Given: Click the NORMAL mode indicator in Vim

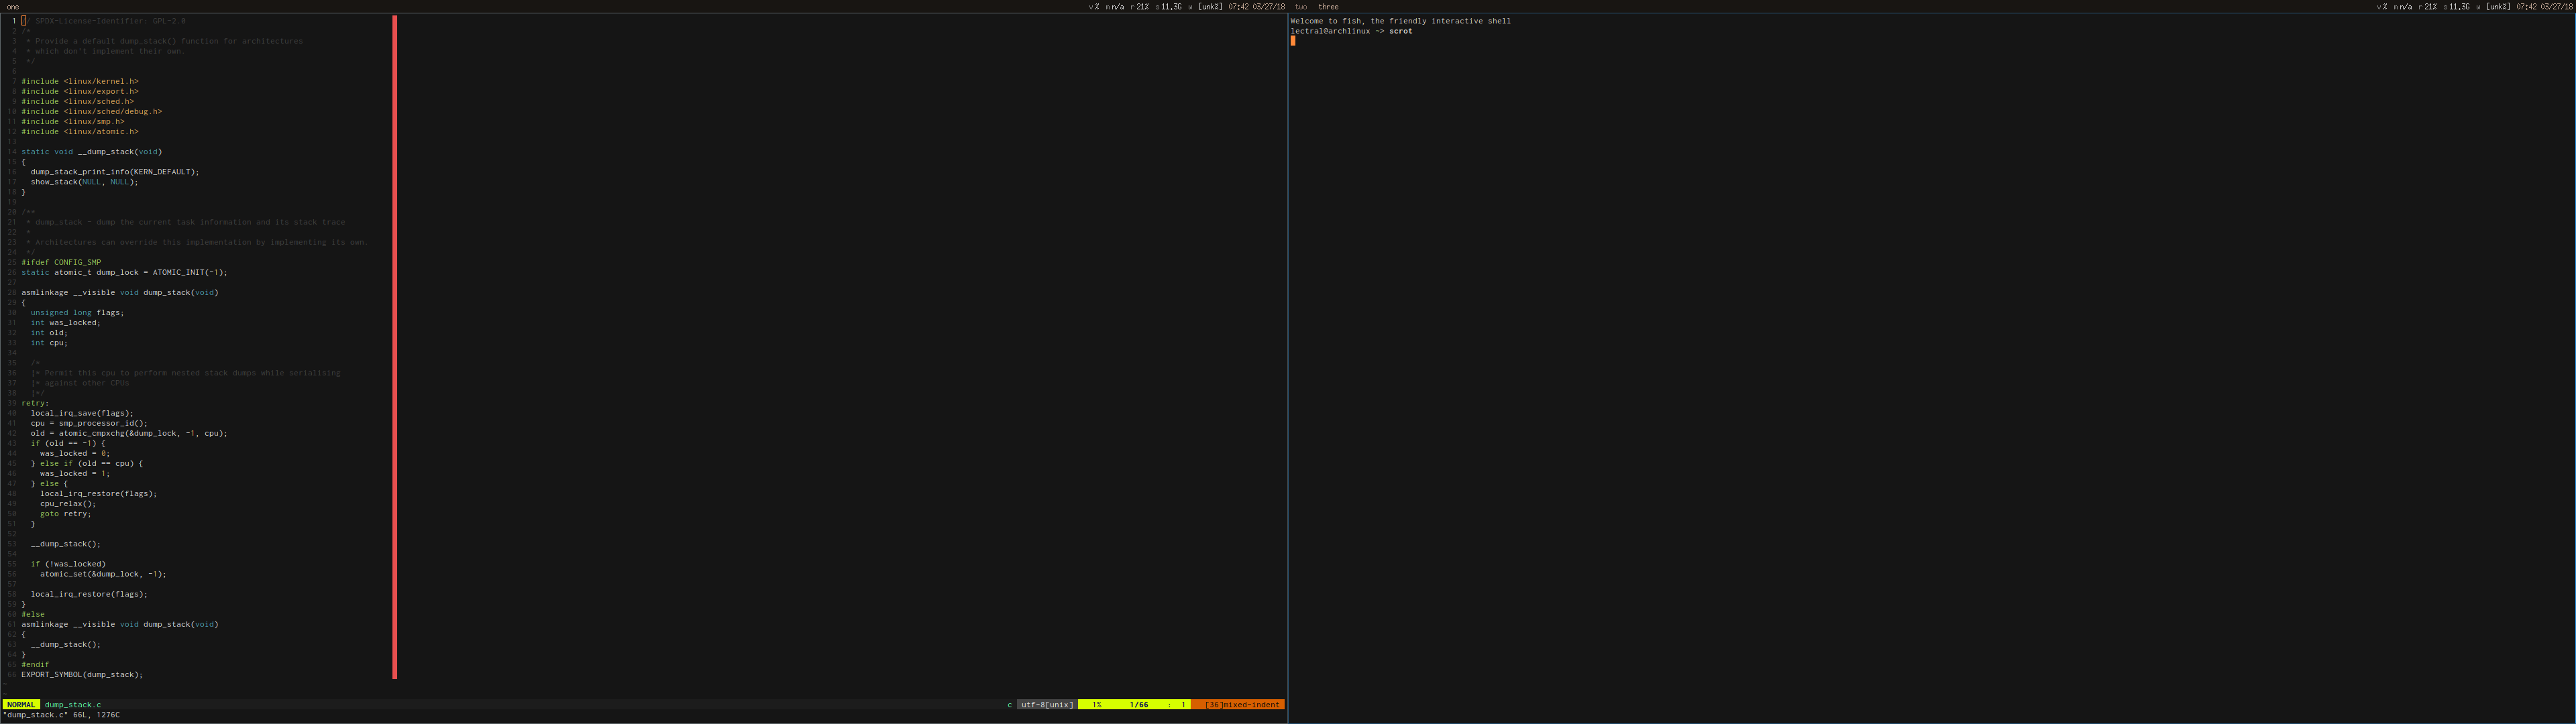Looking at the screenshot, I should 21,705.
